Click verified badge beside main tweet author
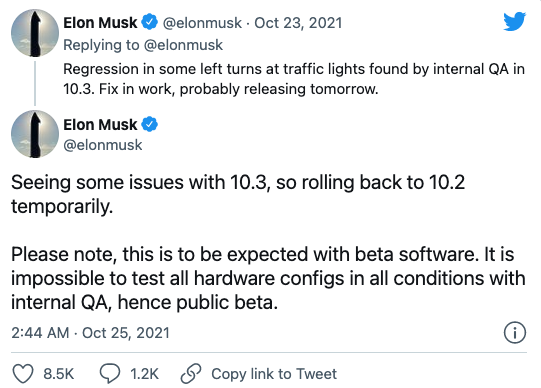541x388 pixels. point(150,124)
